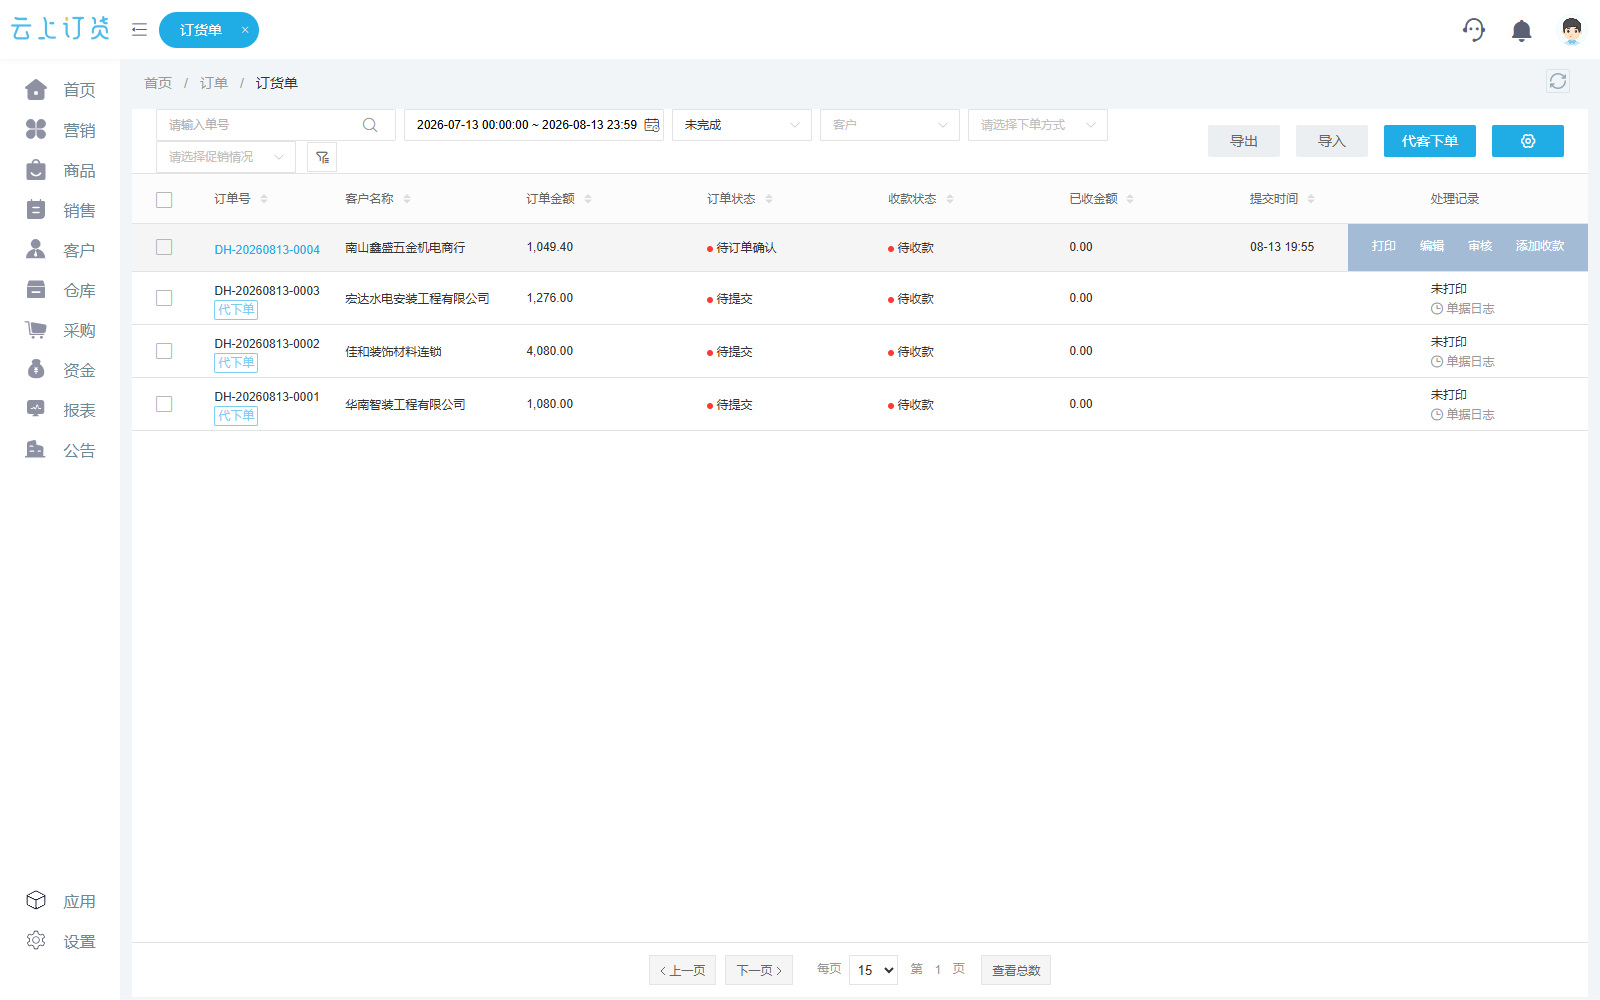Open order link DH-20260813-0004
This screenshot has width=1600, height=1000.
tap(267, 250)
